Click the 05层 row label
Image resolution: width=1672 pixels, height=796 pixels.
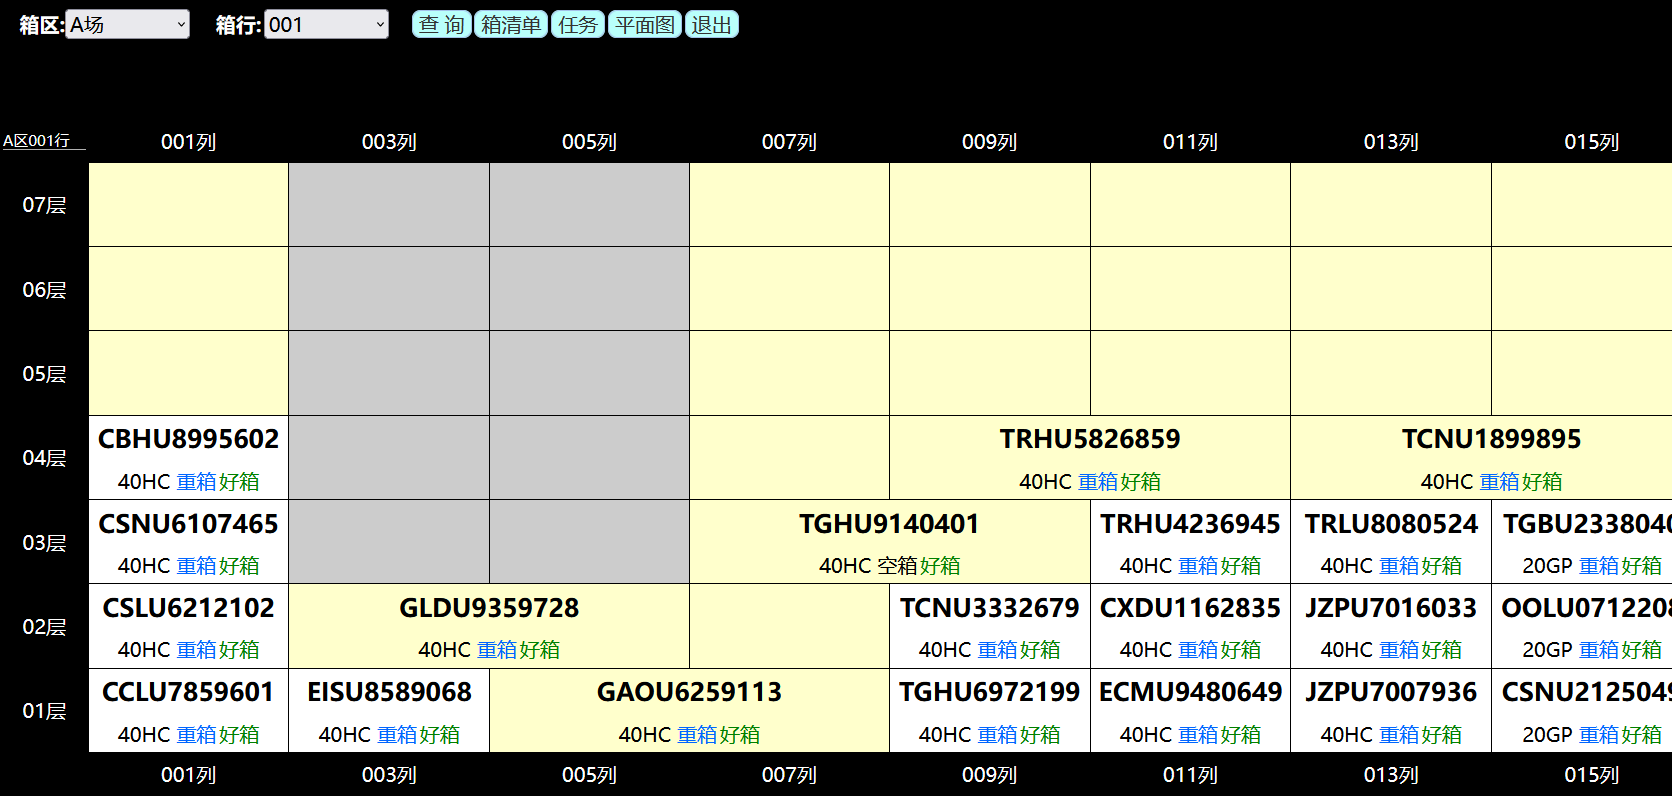tap(44, 374)
